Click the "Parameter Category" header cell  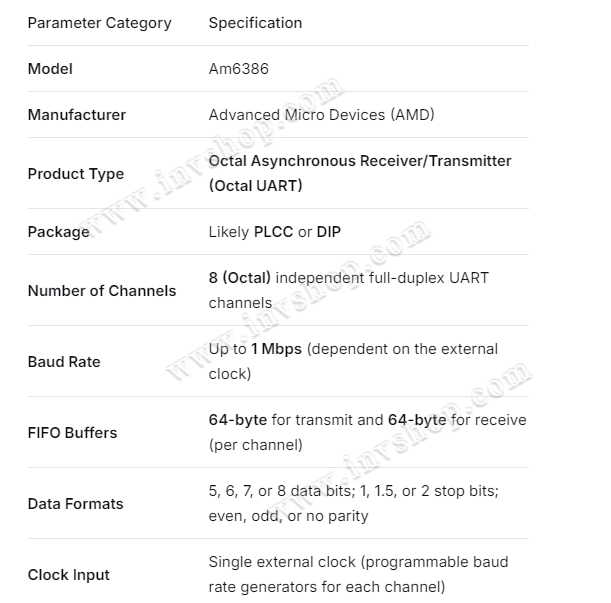[99, 23]
